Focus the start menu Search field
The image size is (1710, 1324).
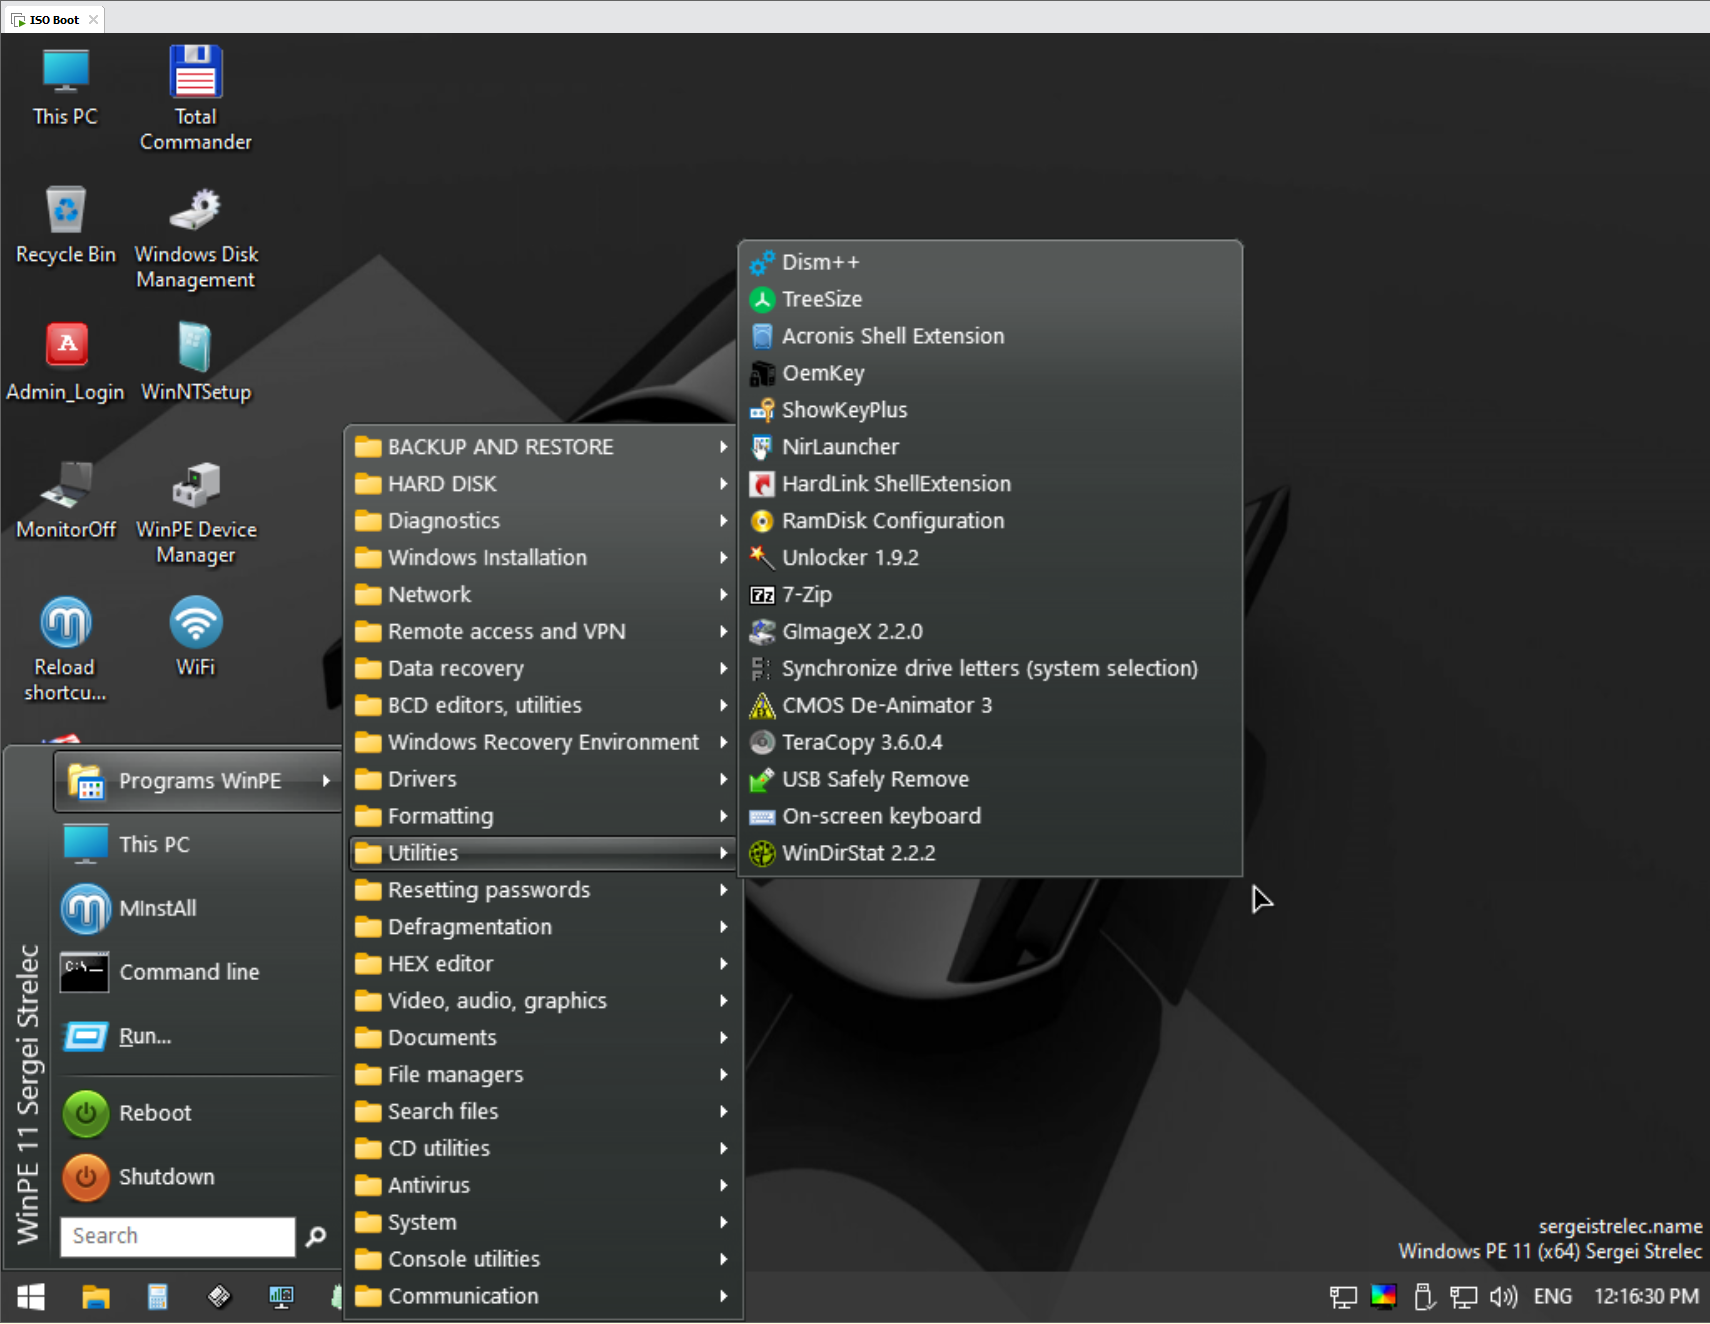(x=178, y=1237)
